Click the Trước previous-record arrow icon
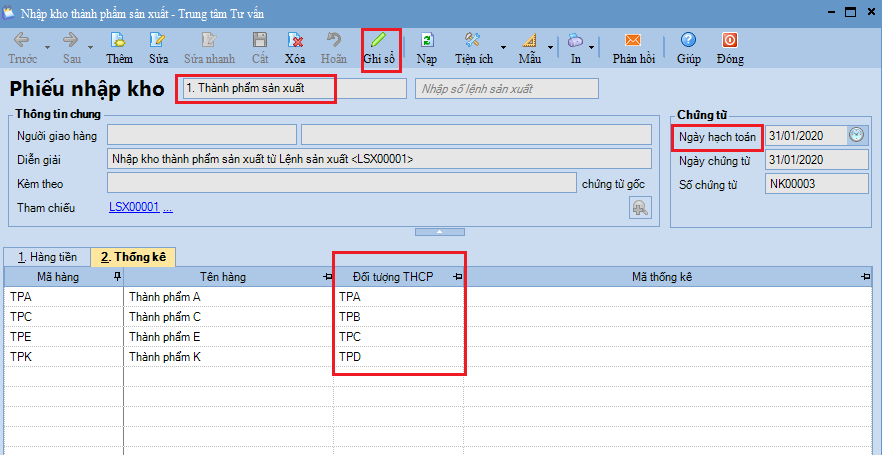Screen dimensions: 882x455 pyautogui.click(x=22, y=40)
